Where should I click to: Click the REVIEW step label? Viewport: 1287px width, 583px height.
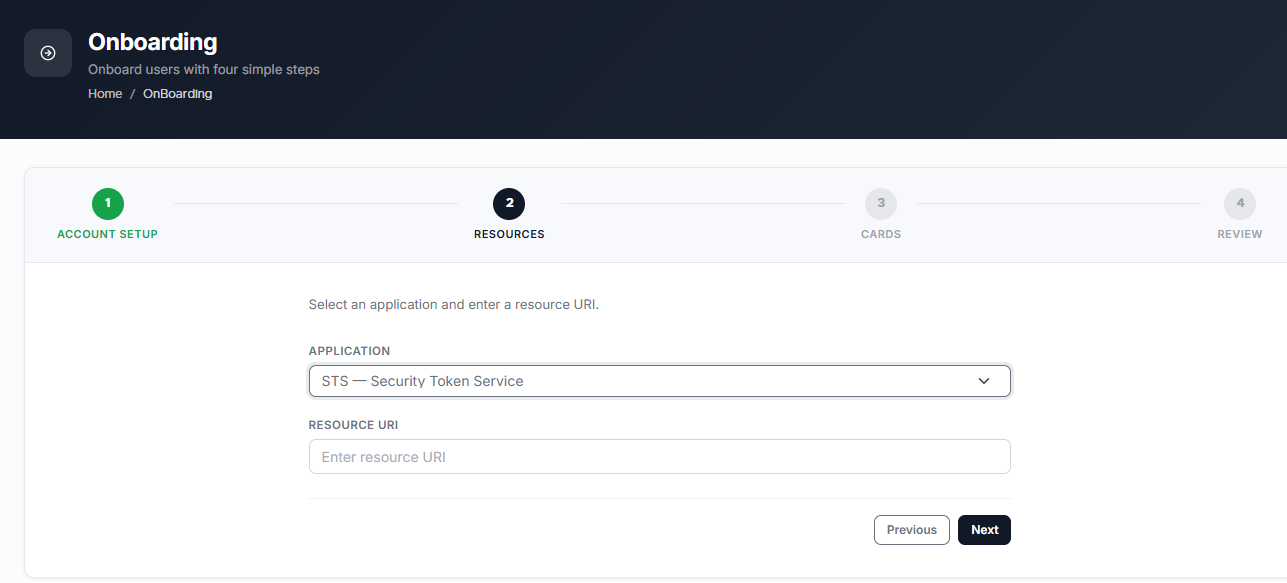[1240, 234]
